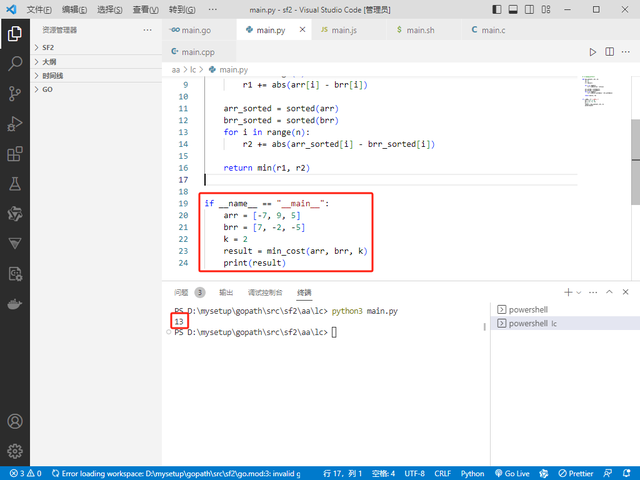Split the editor to the right
The image size is (640, 480).
point(609,52)
